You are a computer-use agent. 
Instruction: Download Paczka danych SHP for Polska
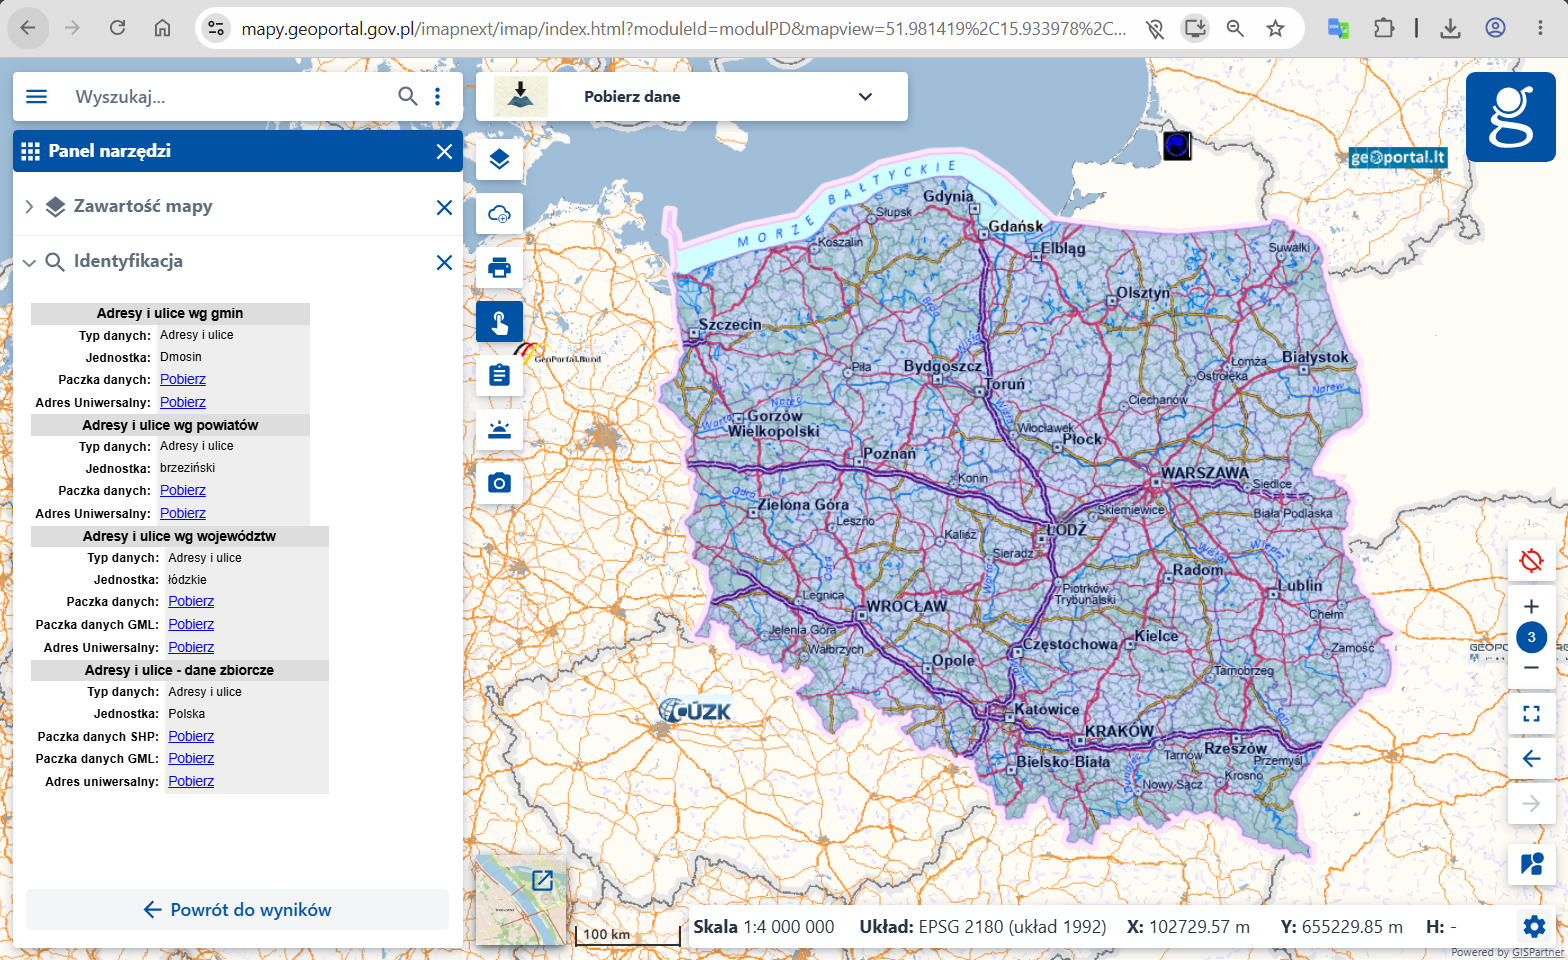coord(191,736)
